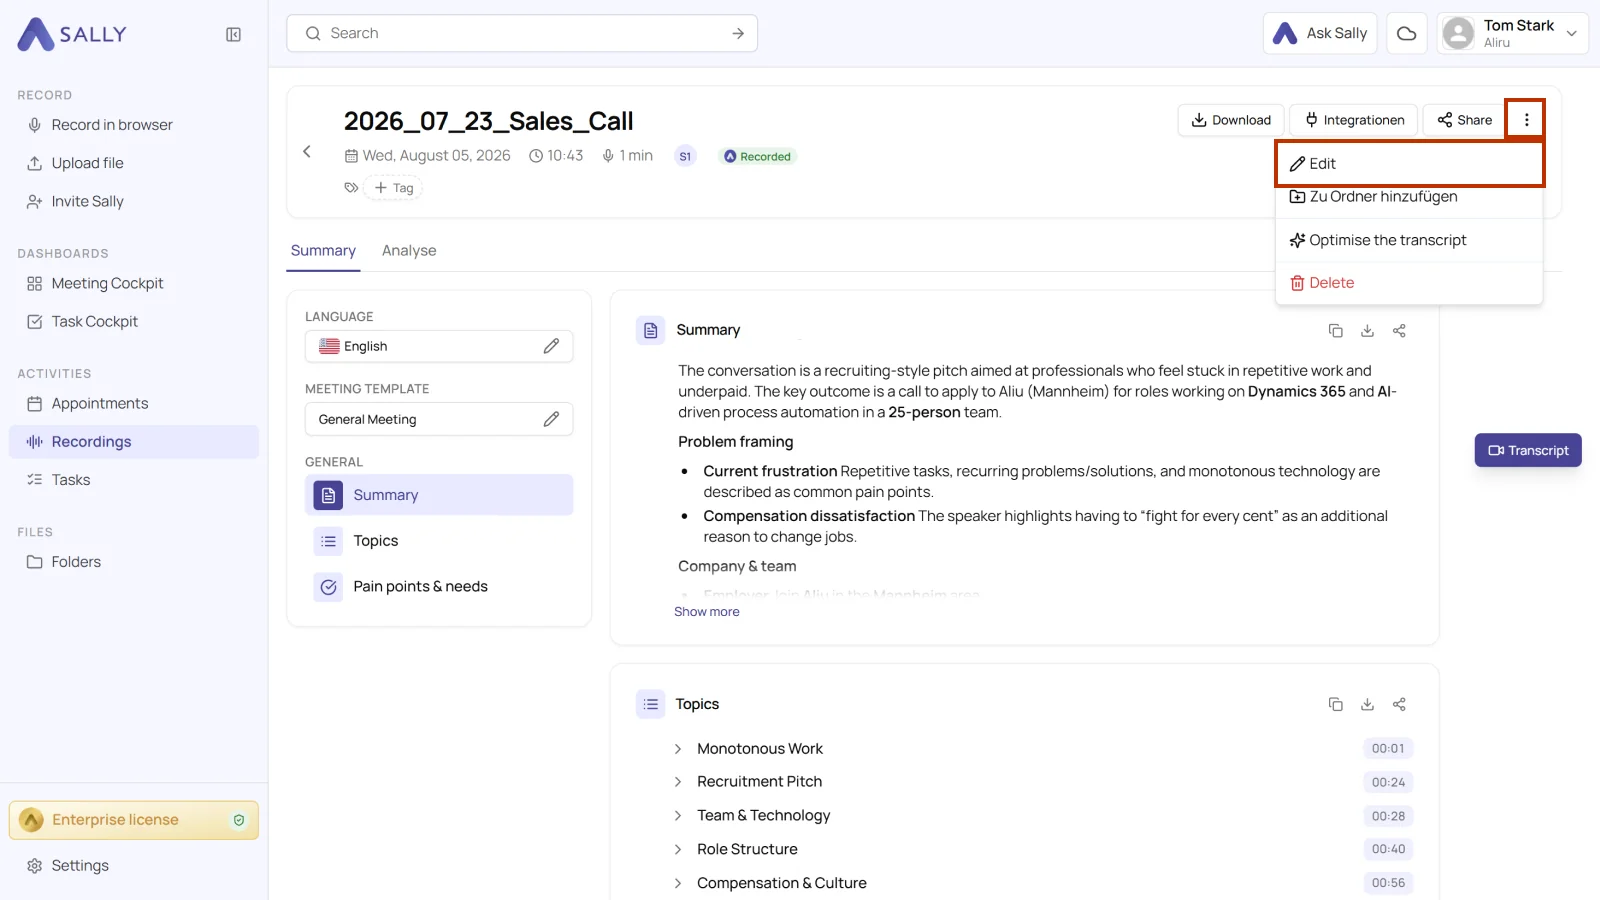Open the Transcript panel button
Screen dimensions: 1600x900
pyautogui.click(x=1528, y=450)
